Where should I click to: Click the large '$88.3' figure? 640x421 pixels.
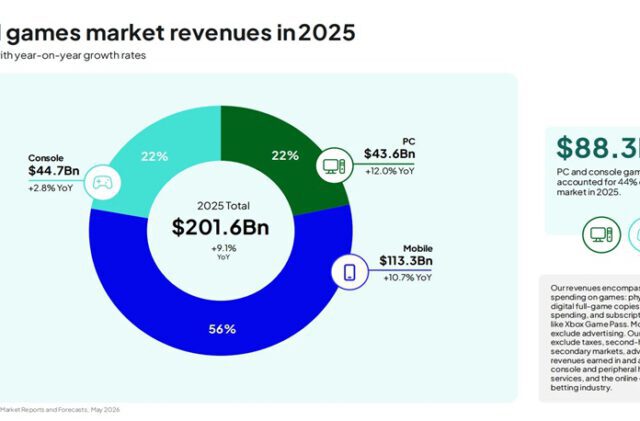(598, 148)
